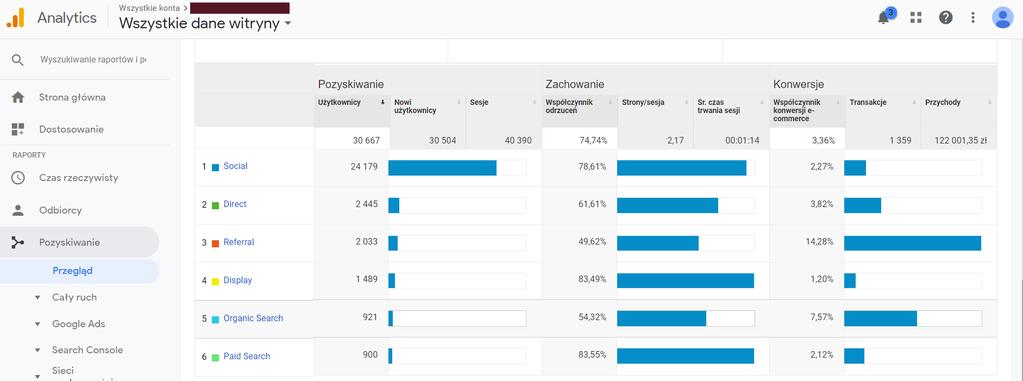Open the Sesje column dropdown
1023x381 pixels.
point(534,102)
